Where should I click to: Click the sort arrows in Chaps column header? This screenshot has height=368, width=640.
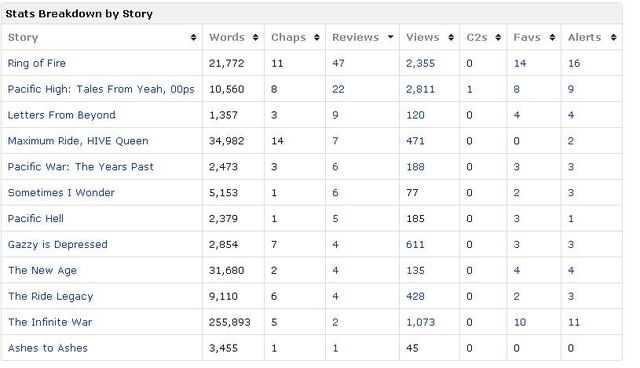[316, 38]
